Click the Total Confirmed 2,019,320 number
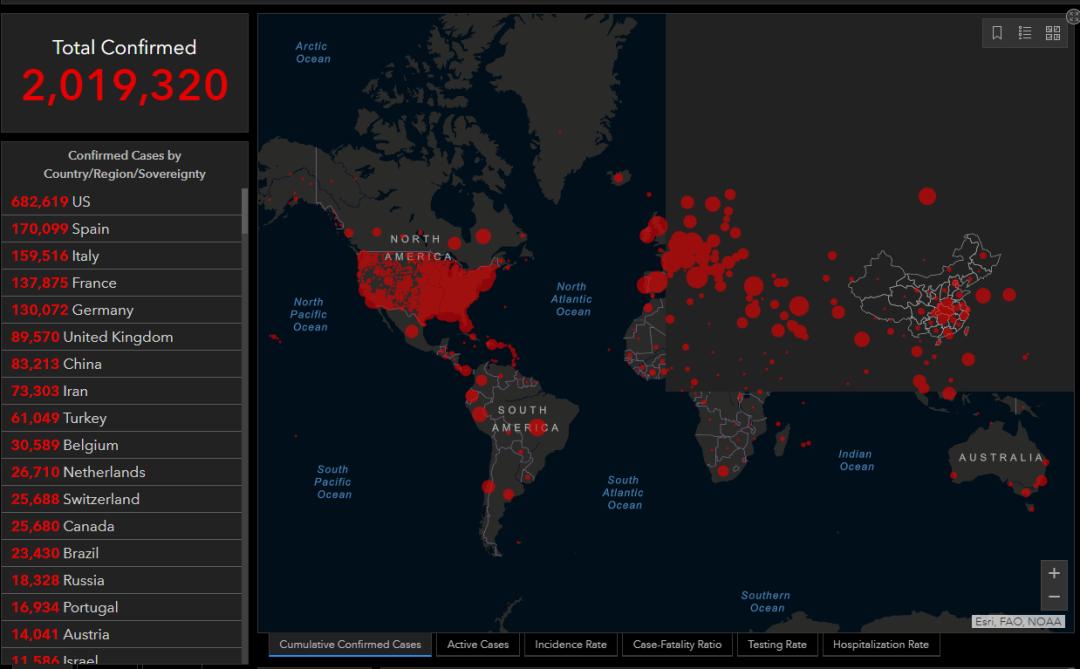The image size is (1080, 669). (x=125, y=85)
